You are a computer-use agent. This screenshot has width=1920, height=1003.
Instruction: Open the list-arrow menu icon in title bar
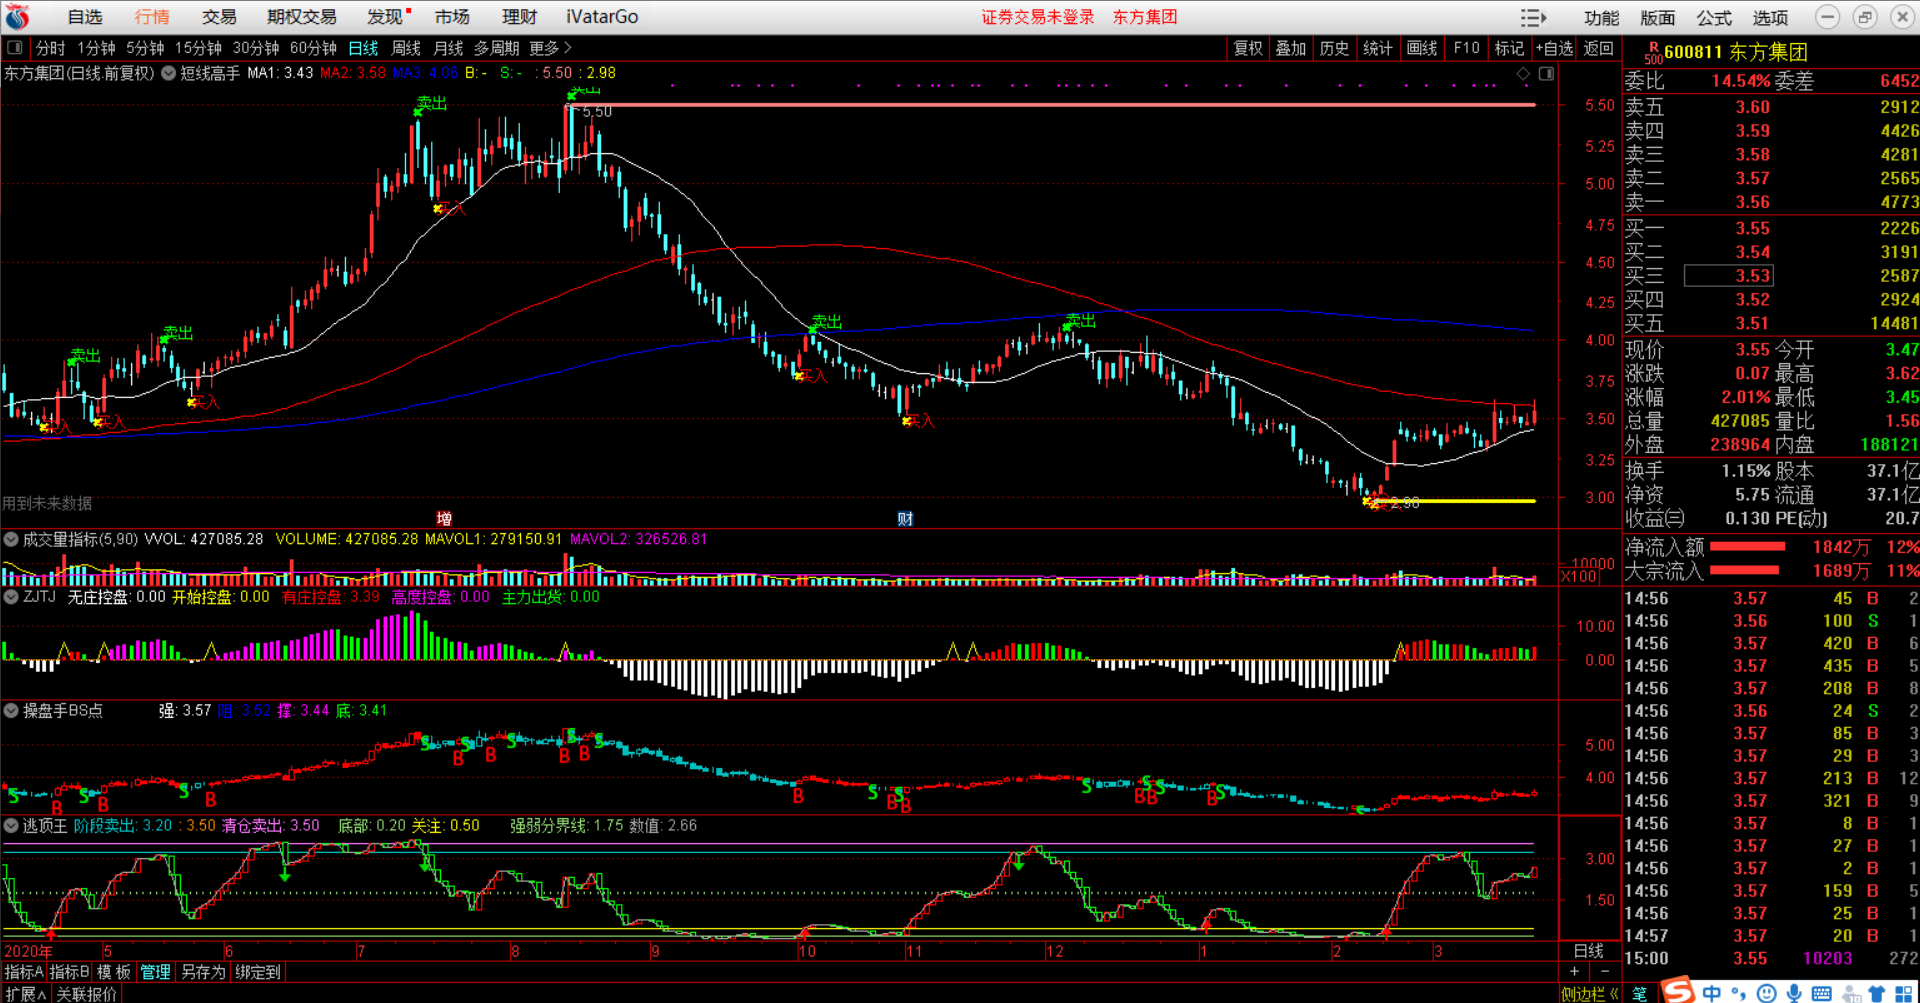click(1533, 17)
